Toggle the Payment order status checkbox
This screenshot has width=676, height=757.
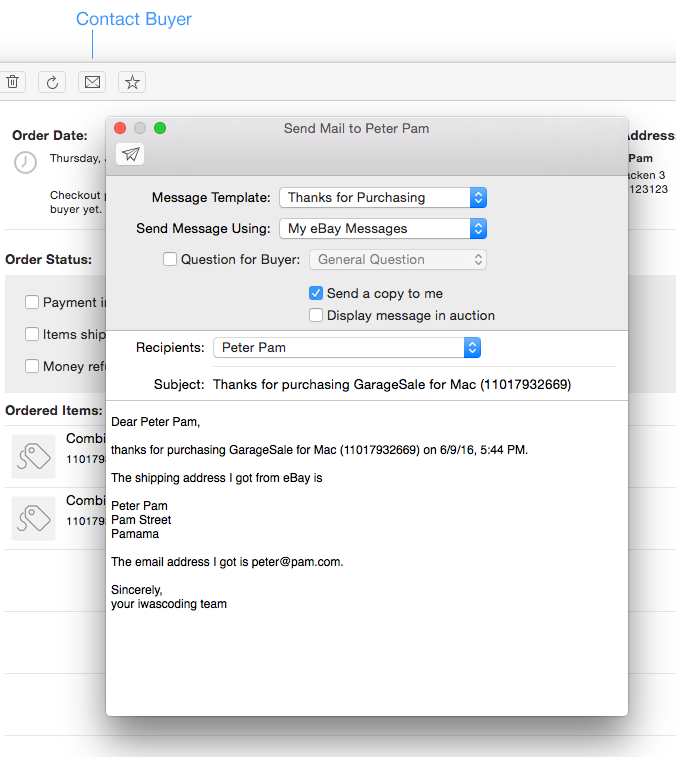[x=32, y=302]
